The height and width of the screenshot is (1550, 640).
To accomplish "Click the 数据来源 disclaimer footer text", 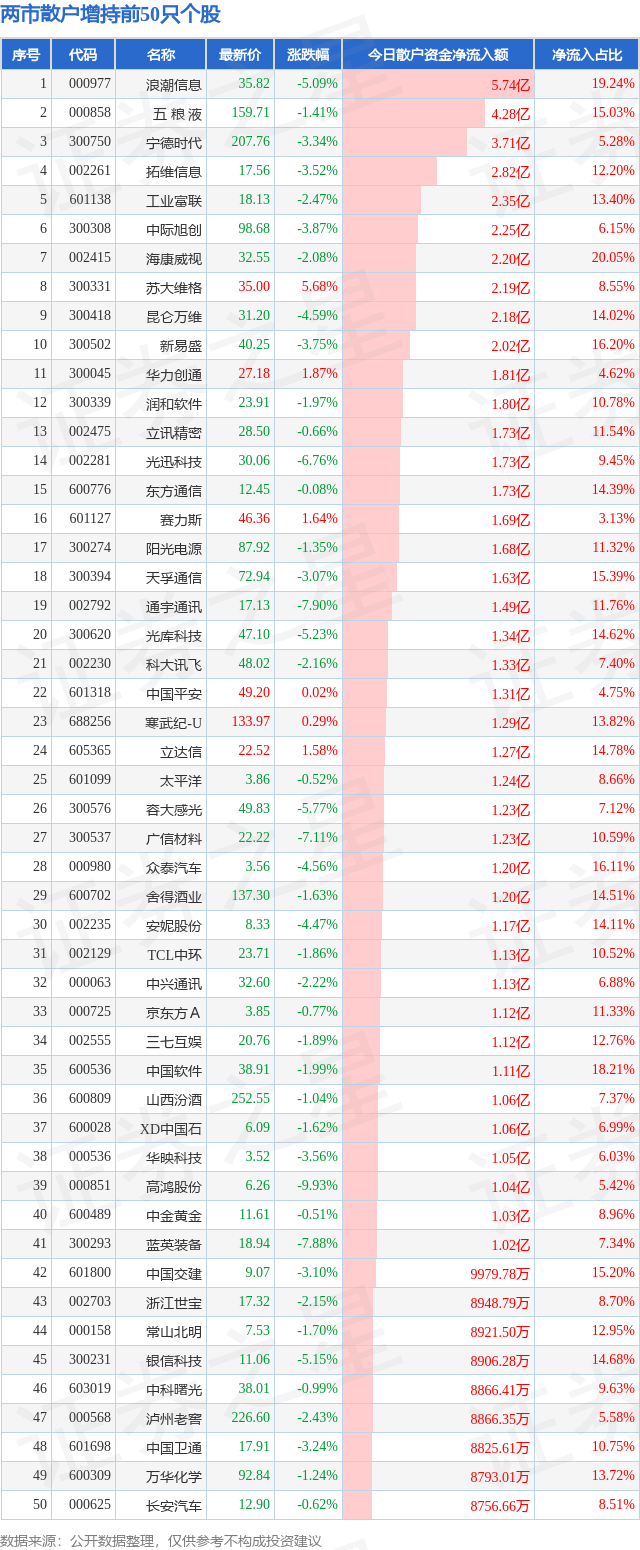I will pos(161,1540).
